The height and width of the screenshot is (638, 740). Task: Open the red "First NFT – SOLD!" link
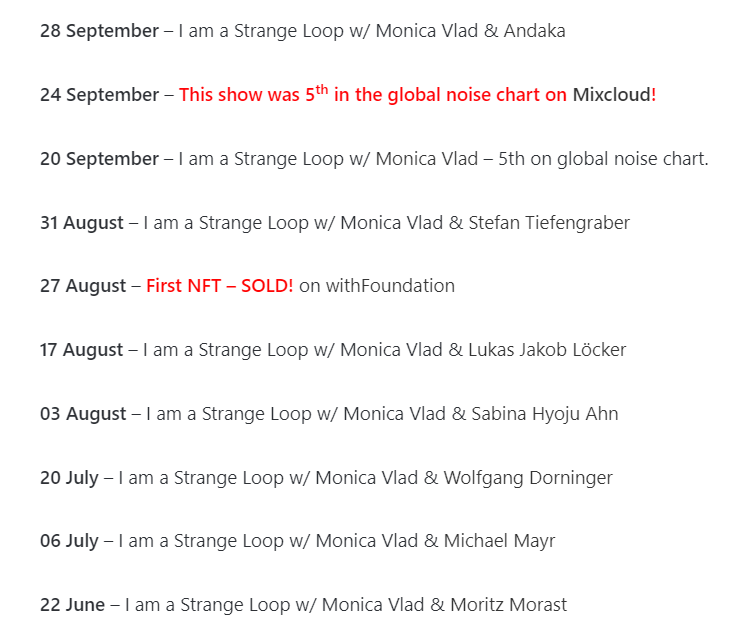[x=219, y=286]
